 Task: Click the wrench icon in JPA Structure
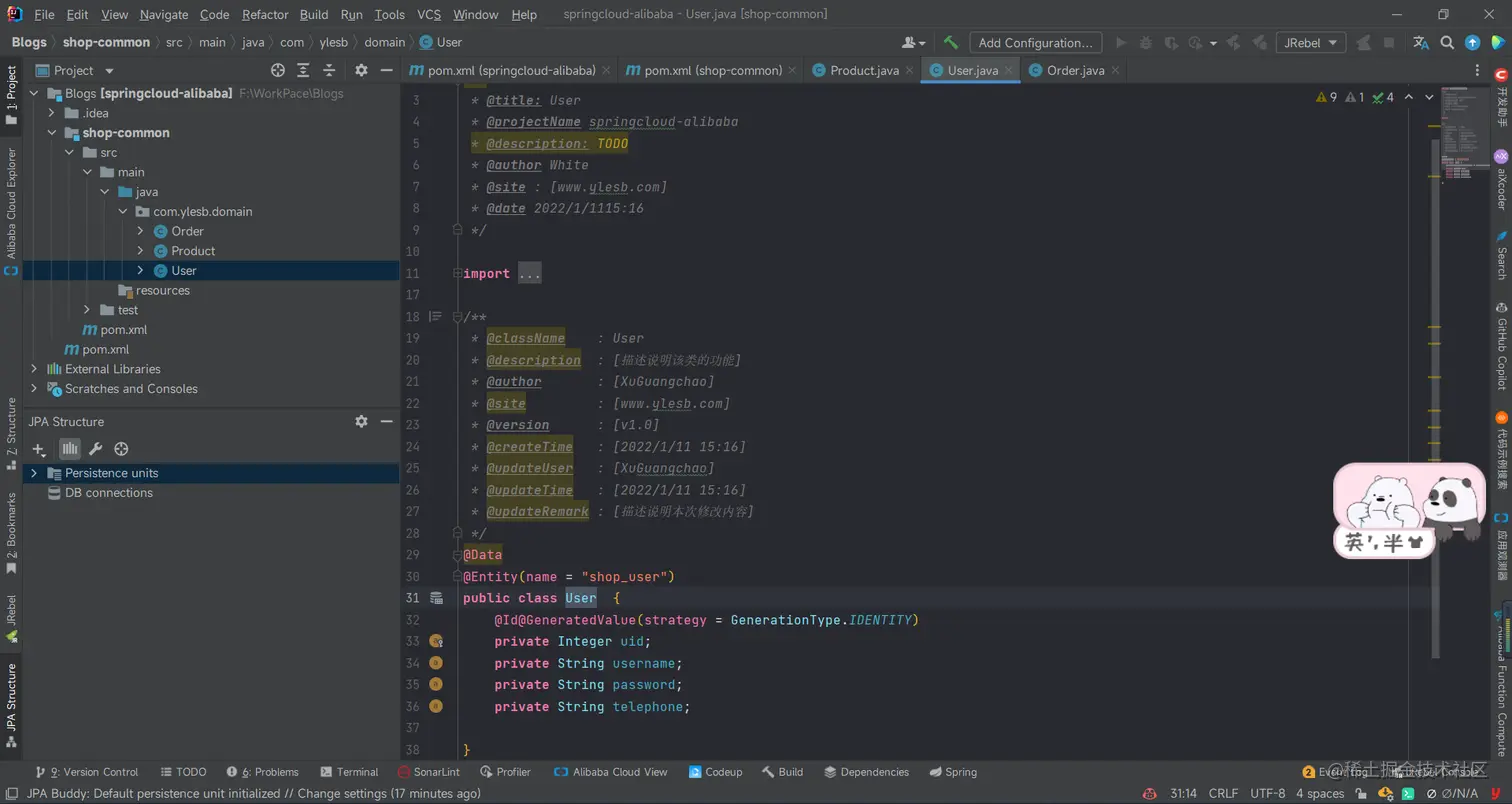pyautogui.click(x=95, y=450)
